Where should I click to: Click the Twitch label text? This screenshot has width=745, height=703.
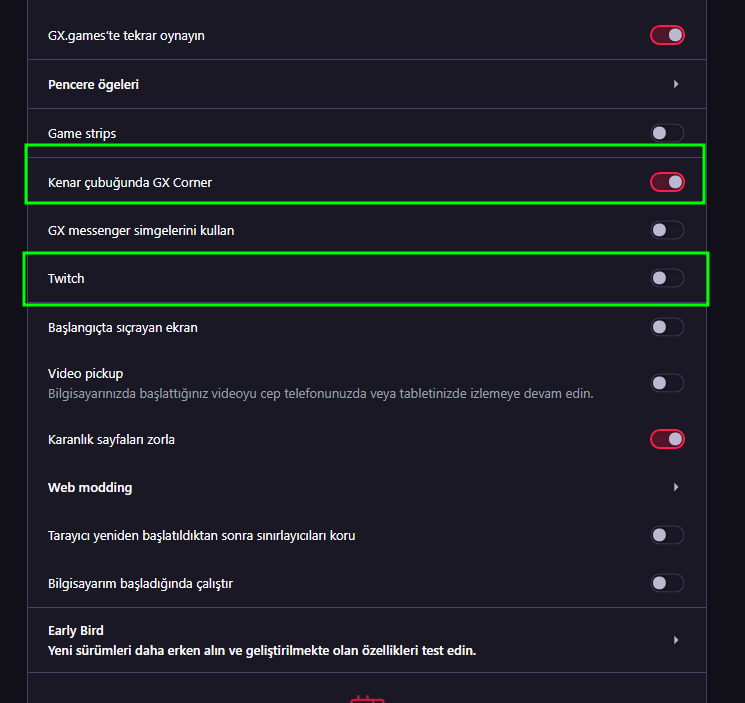click(x=66, y=278)
